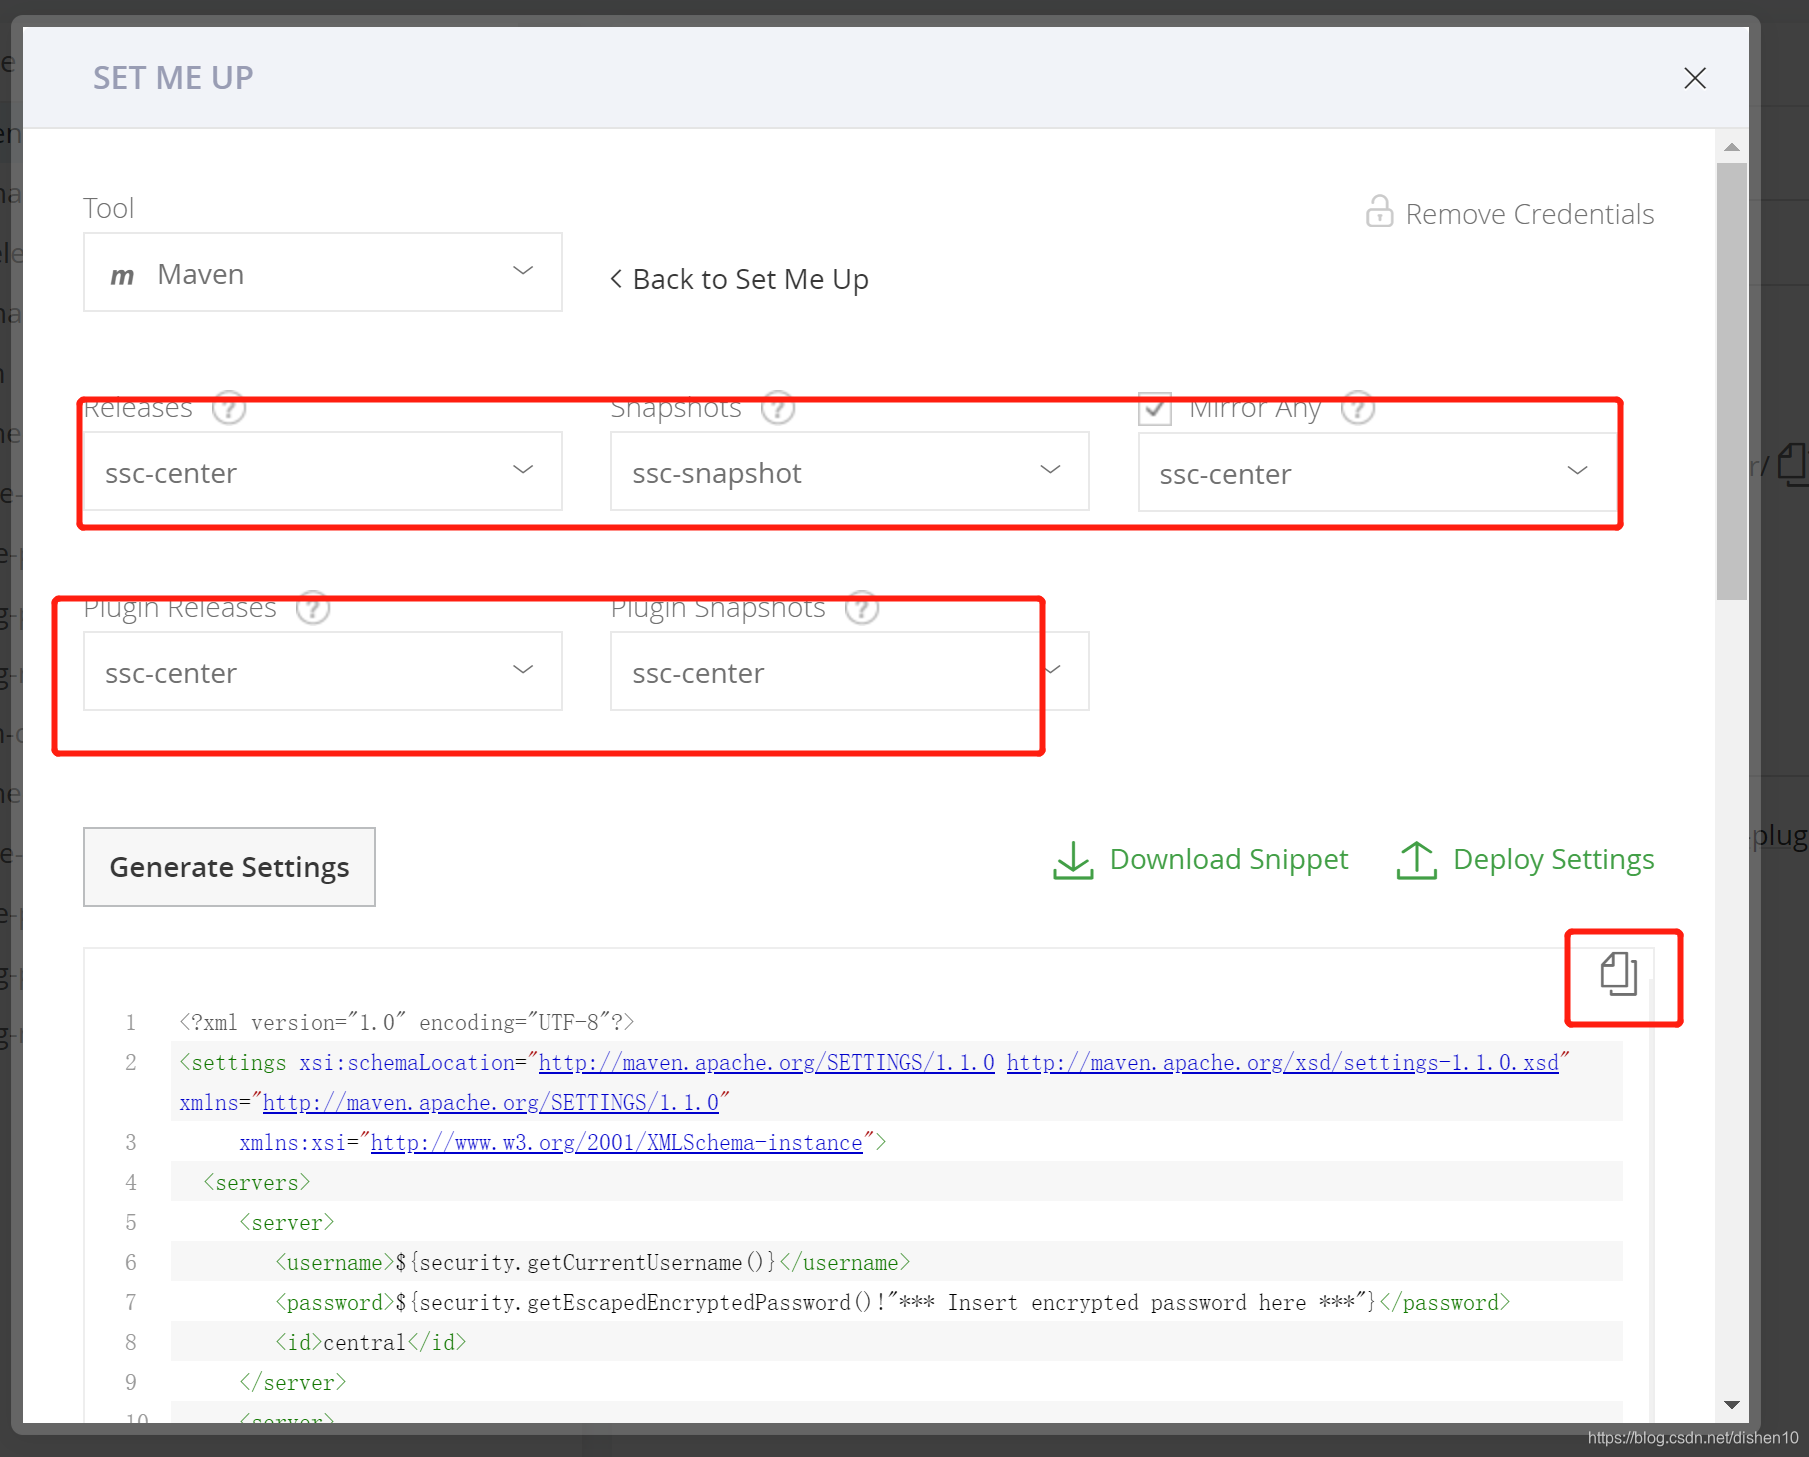Viewport: 1809px width, 1457px height.
Task: Click the help icon next to Mirror Any
Action: coord(1357,408)
